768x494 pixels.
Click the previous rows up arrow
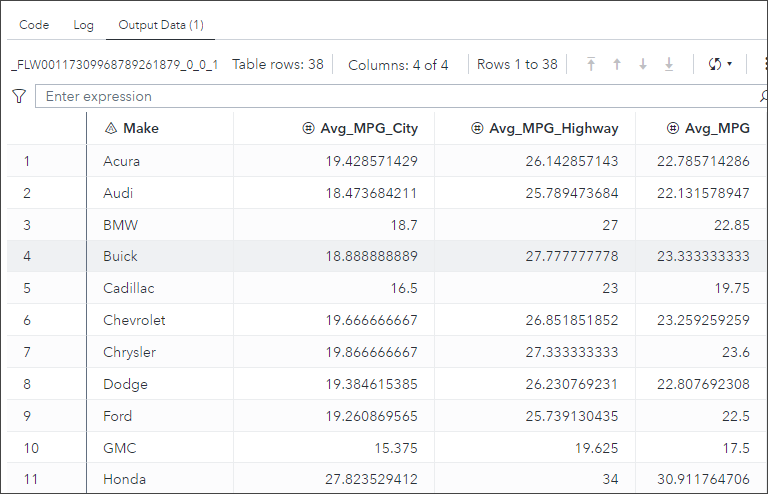click(617, 64)
